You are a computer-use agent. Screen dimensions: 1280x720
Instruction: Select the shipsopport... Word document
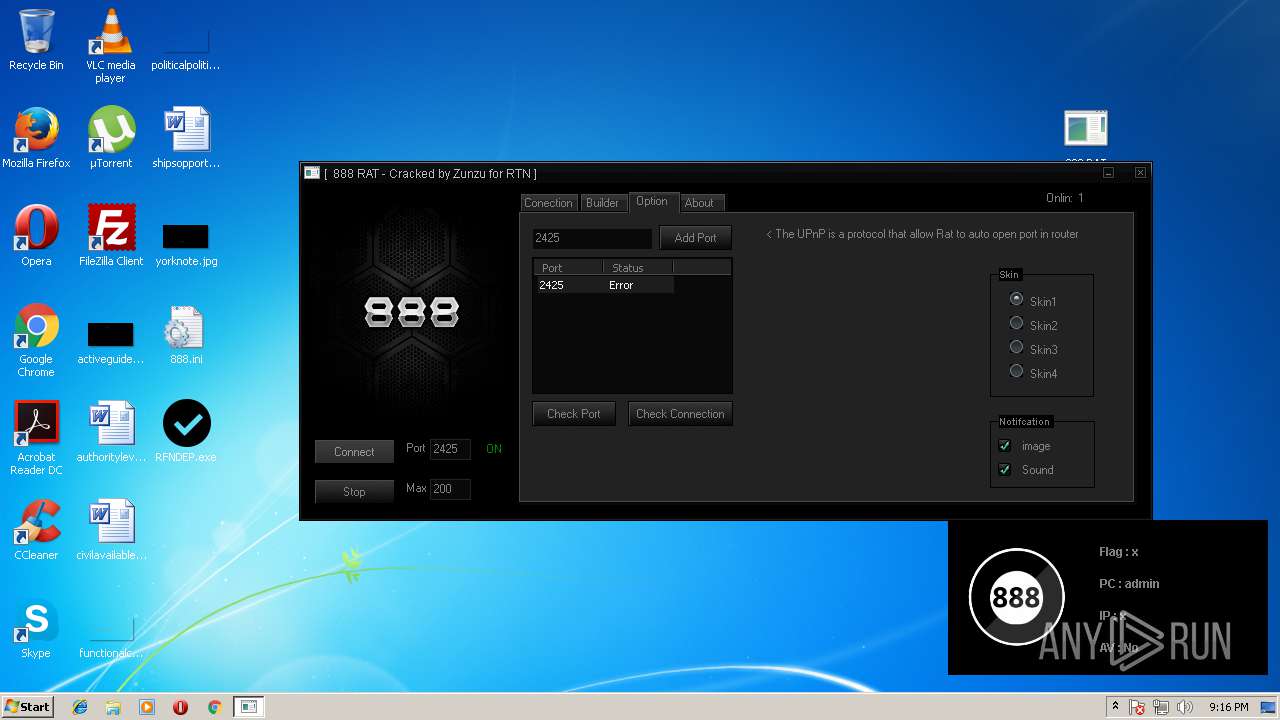click(186, 138)
